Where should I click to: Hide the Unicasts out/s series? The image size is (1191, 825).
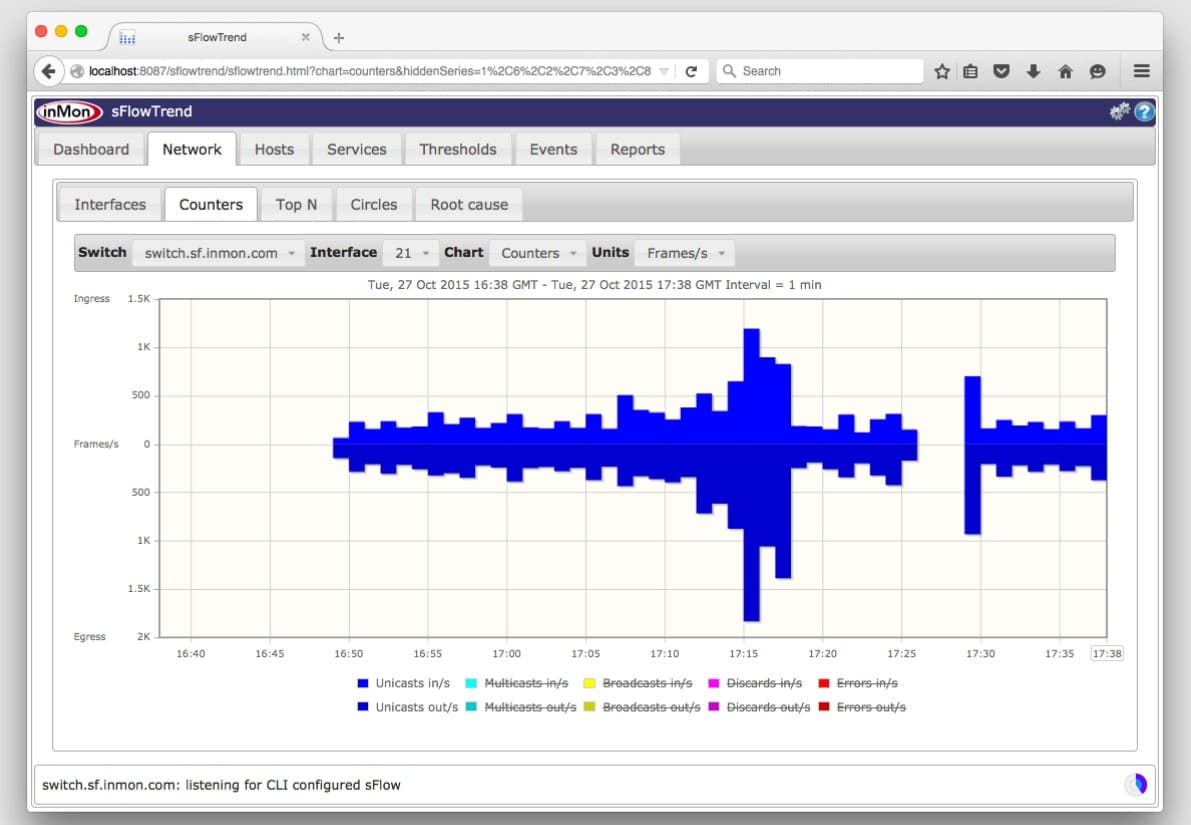pos(416,707)
